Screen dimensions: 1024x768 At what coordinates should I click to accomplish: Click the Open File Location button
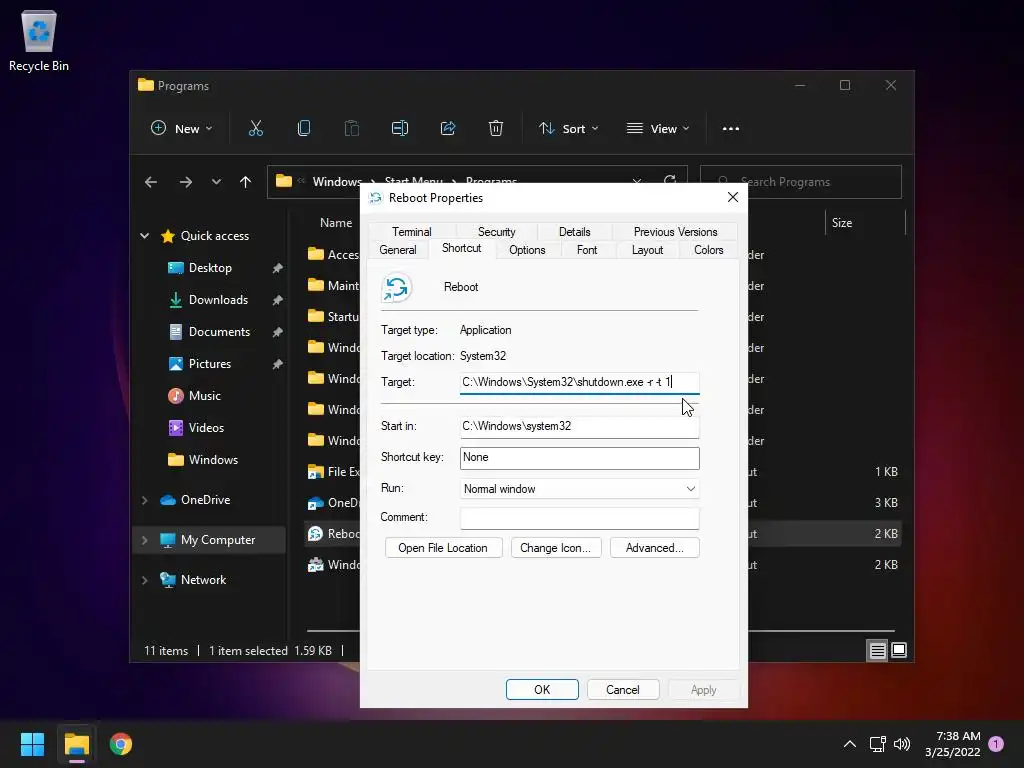(x=443, y=548)
